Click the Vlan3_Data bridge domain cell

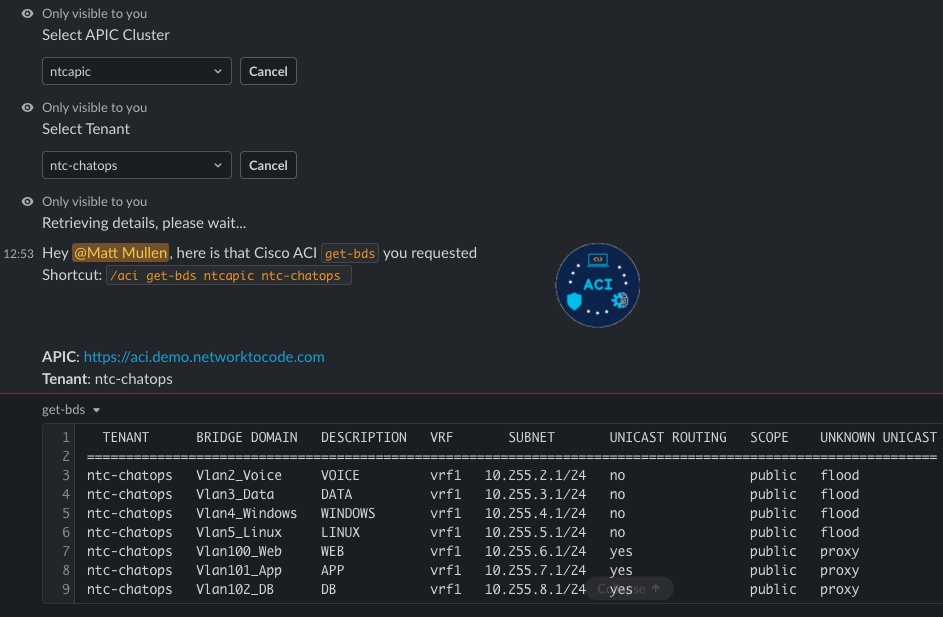click(x=235, y=494)
